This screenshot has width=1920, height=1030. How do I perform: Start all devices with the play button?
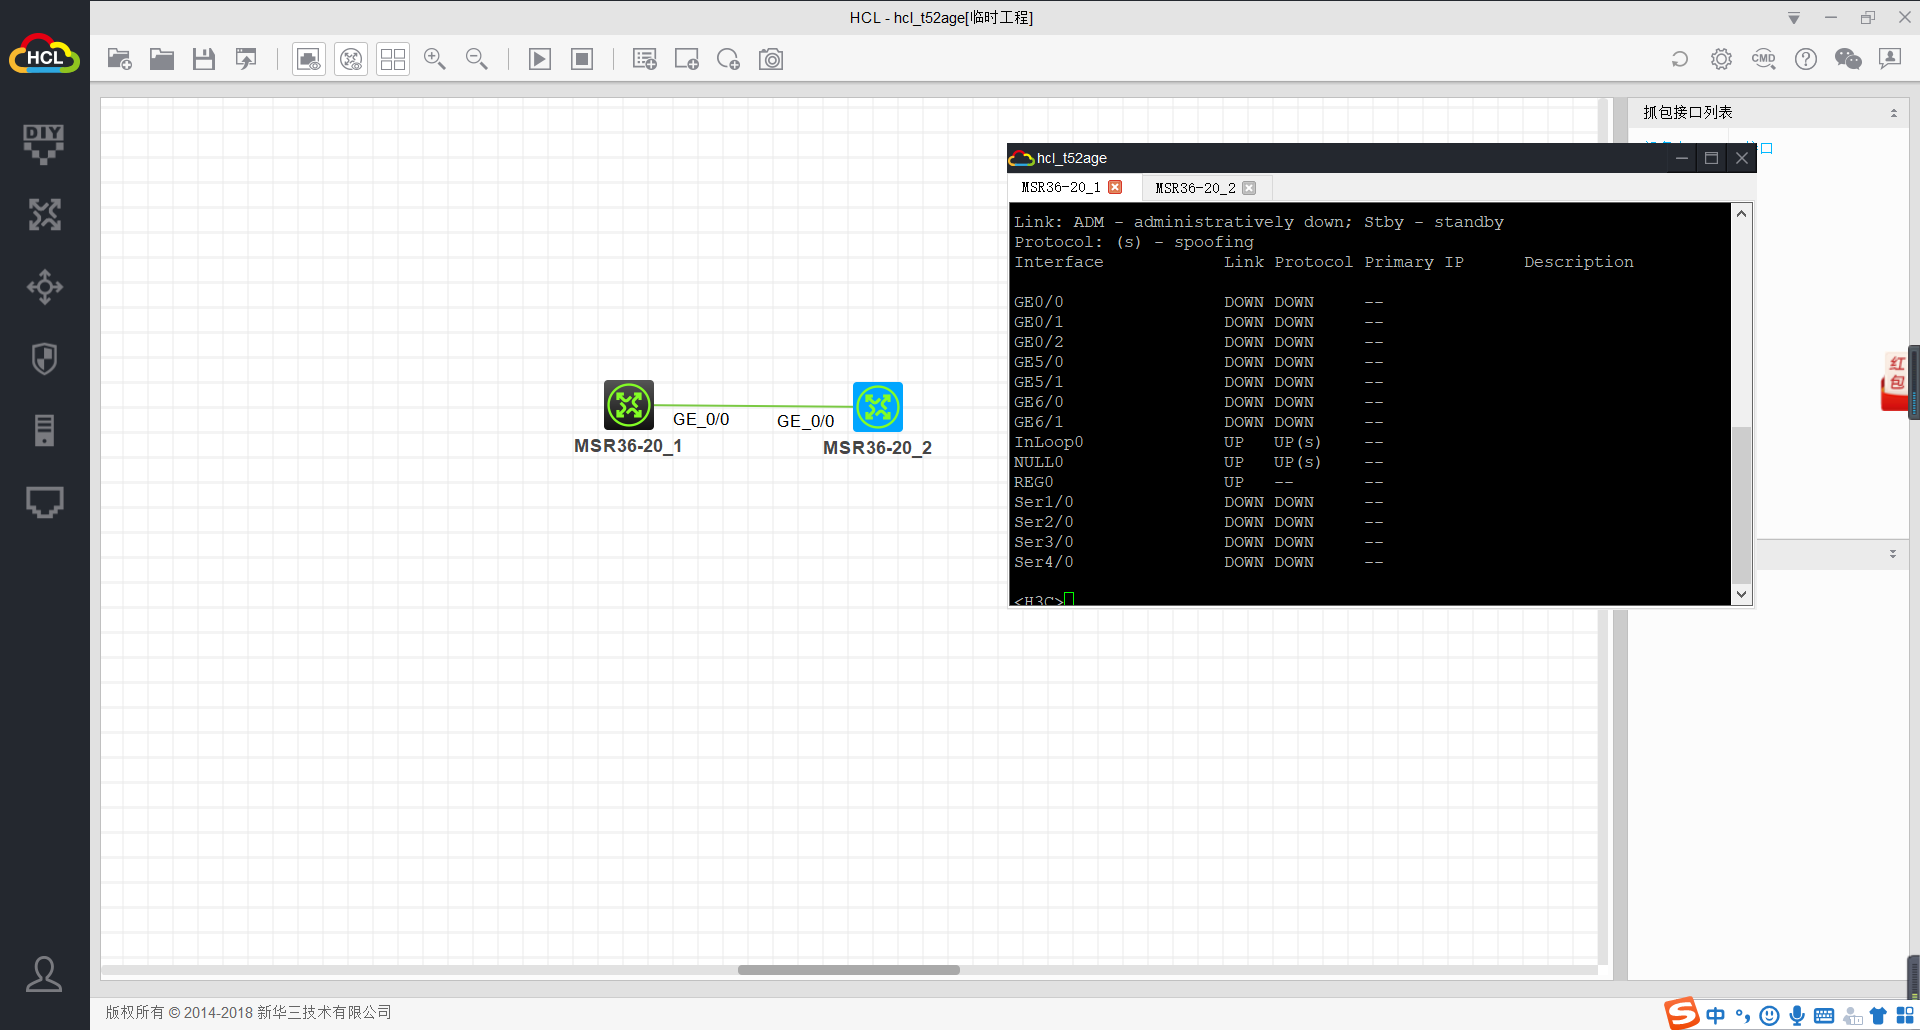(x=540, y=60)
